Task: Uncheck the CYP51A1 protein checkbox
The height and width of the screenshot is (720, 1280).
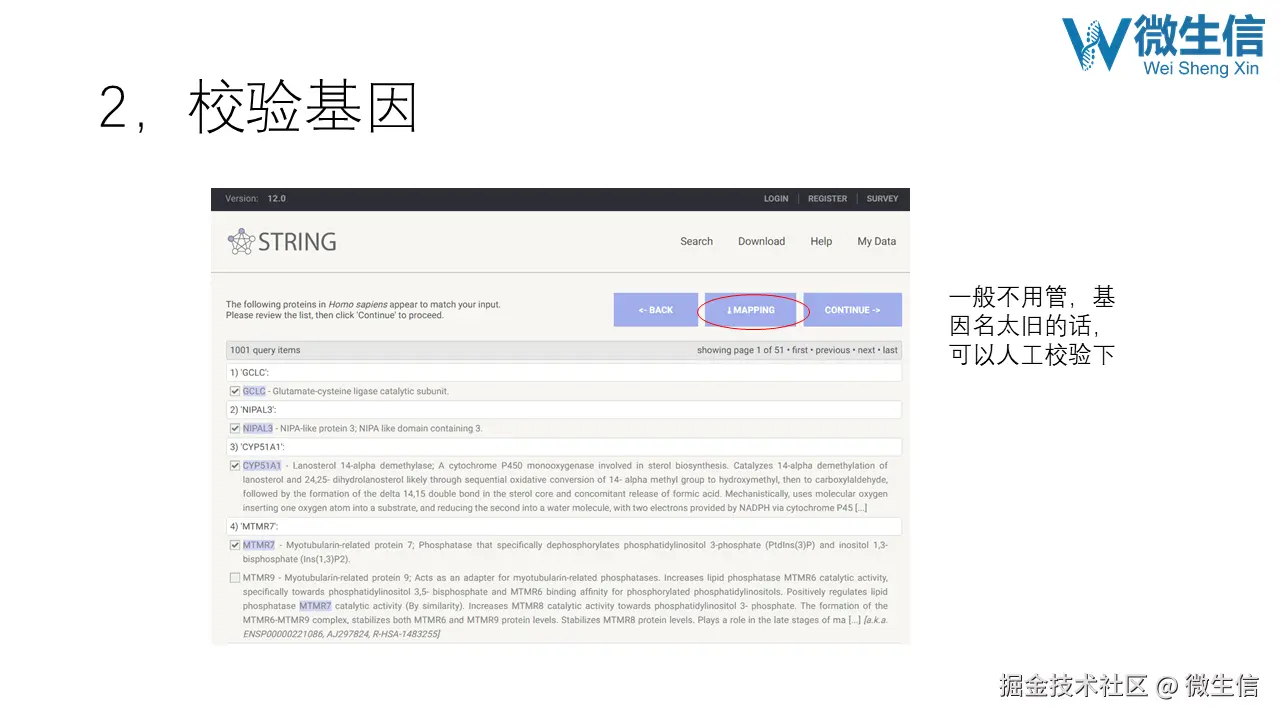Action: pos(235,465)
